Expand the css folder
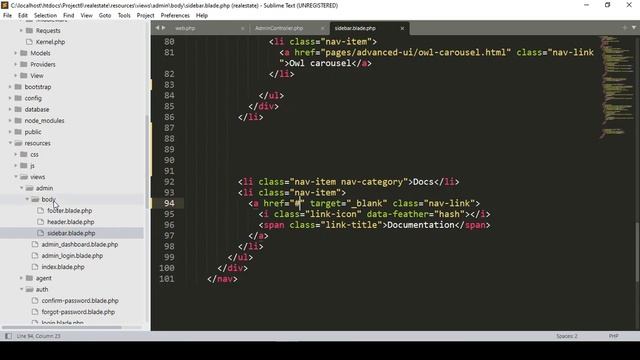The width and height of the screenshot is (640, 360). point(16,155)
